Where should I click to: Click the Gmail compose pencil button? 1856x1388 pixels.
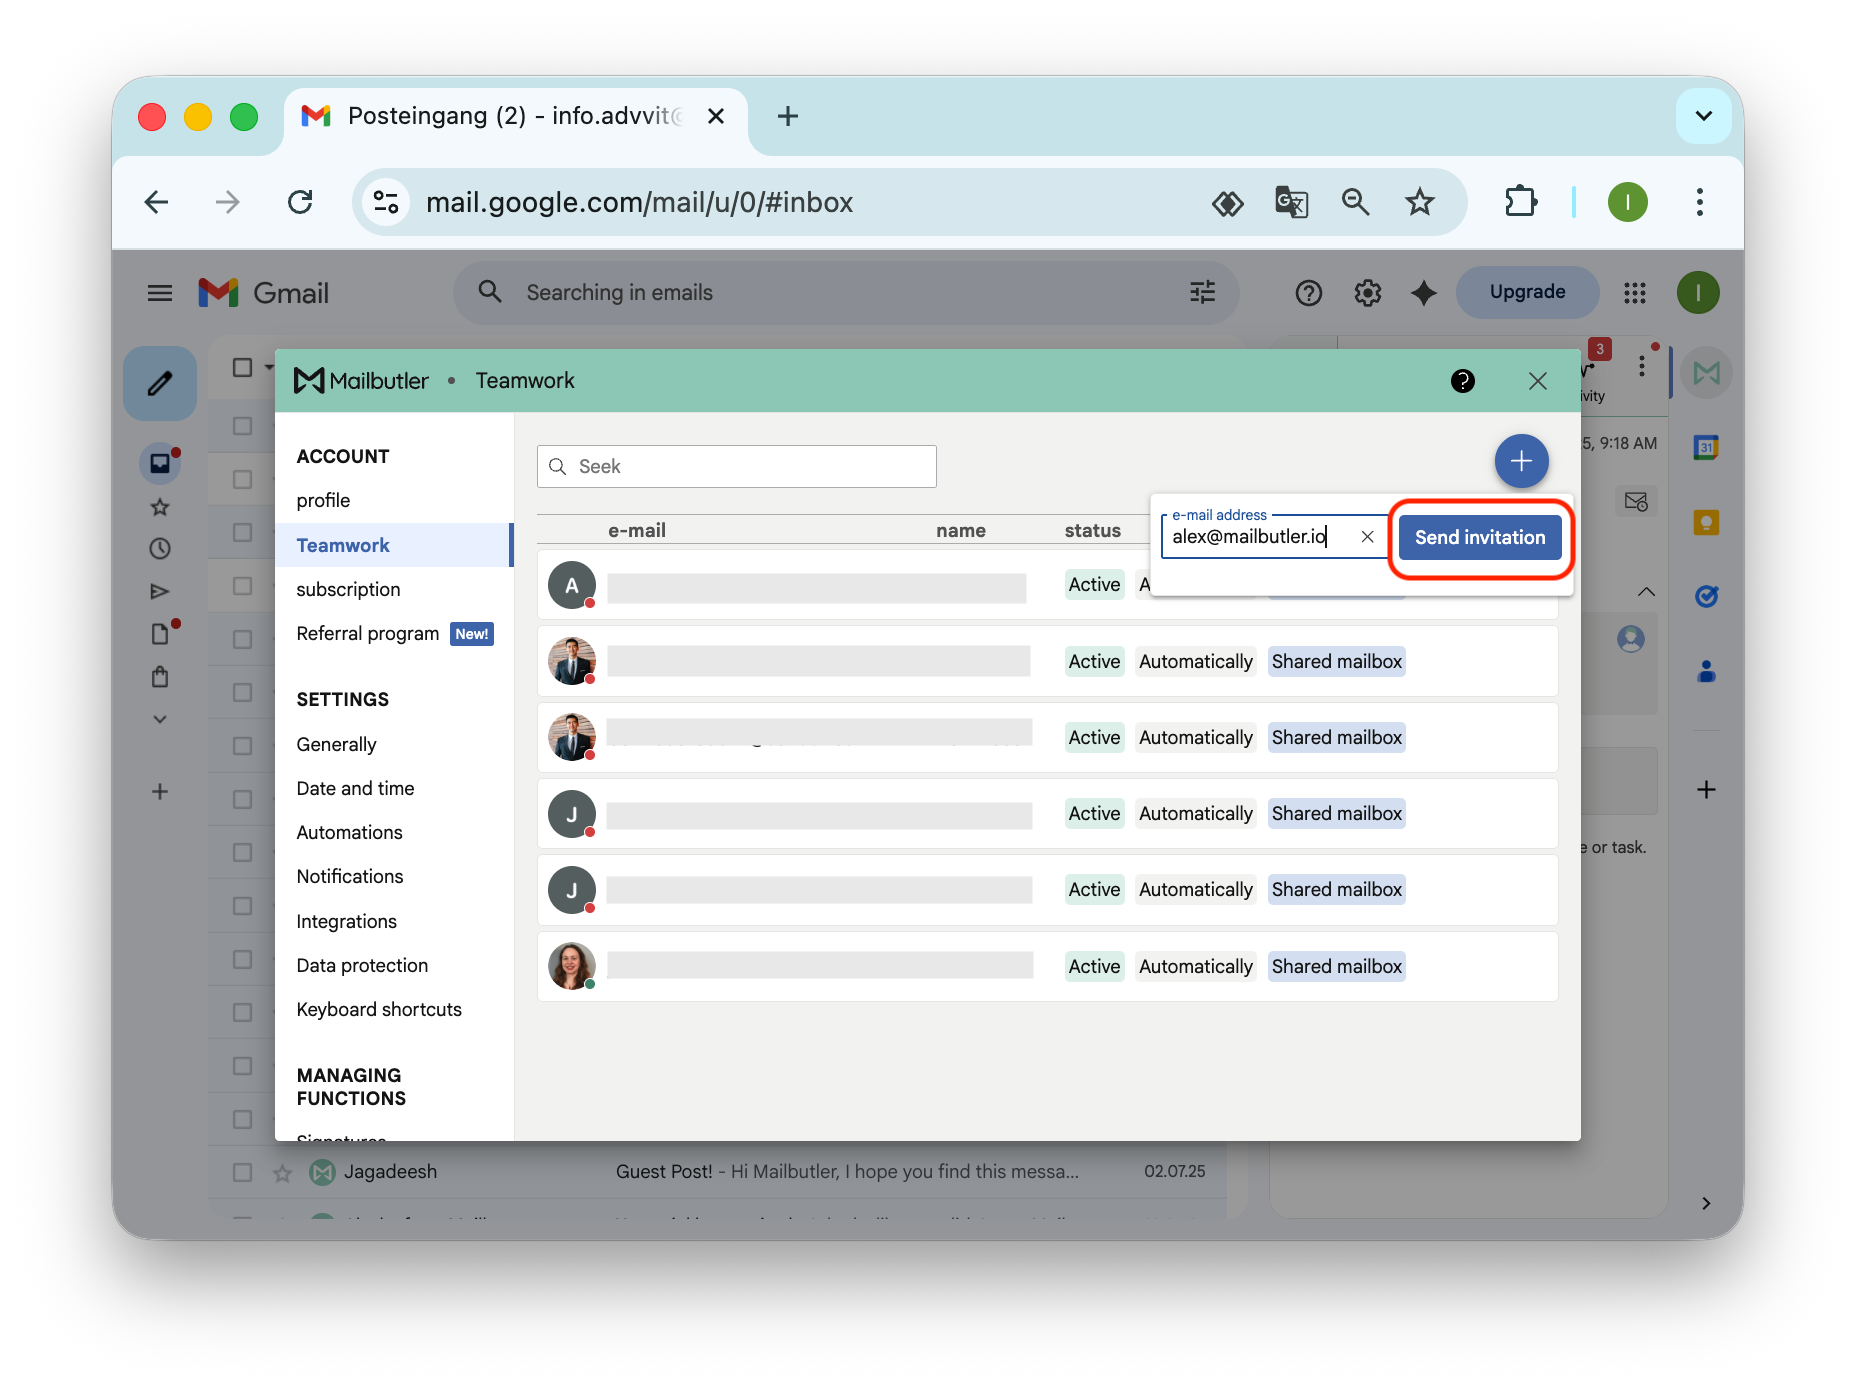point(160,383)
